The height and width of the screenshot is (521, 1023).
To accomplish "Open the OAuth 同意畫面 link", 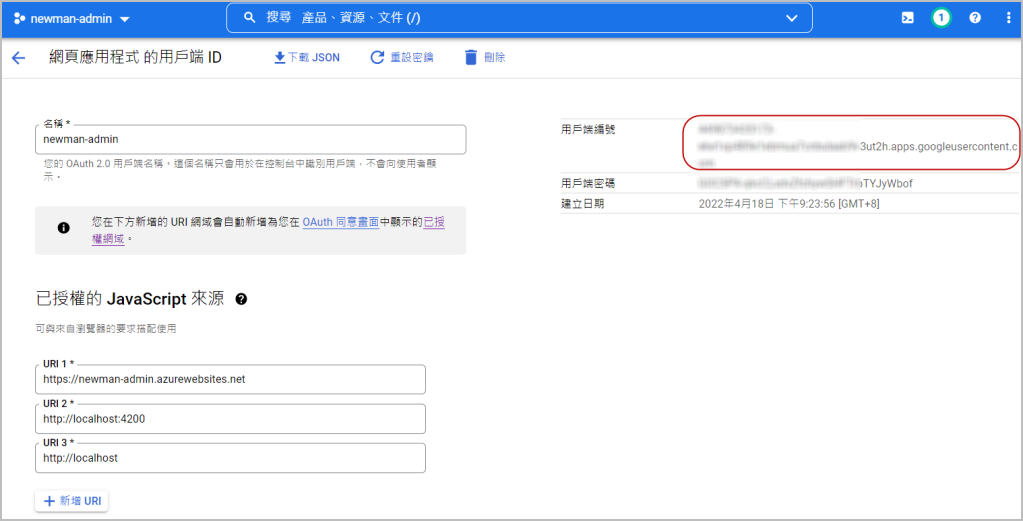I will pos(340,222).
